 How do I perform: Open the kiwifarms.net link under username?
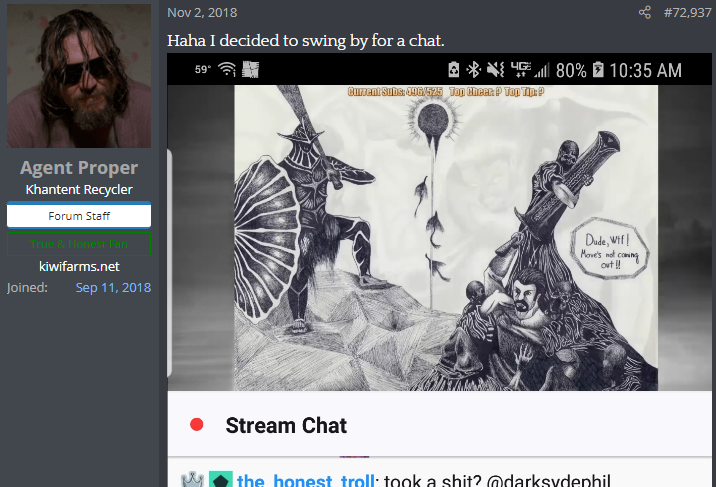click(79, 267)
